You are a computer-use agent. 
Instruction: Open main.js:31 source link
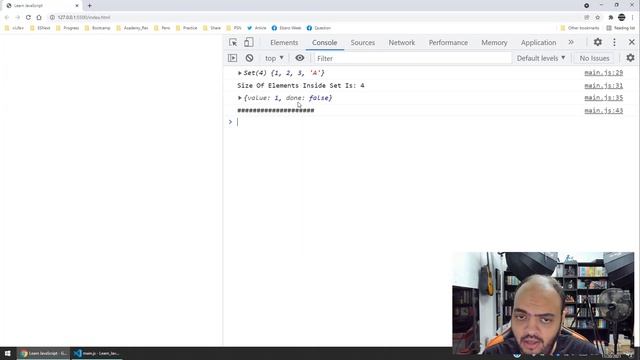click(x=604, y=85)
